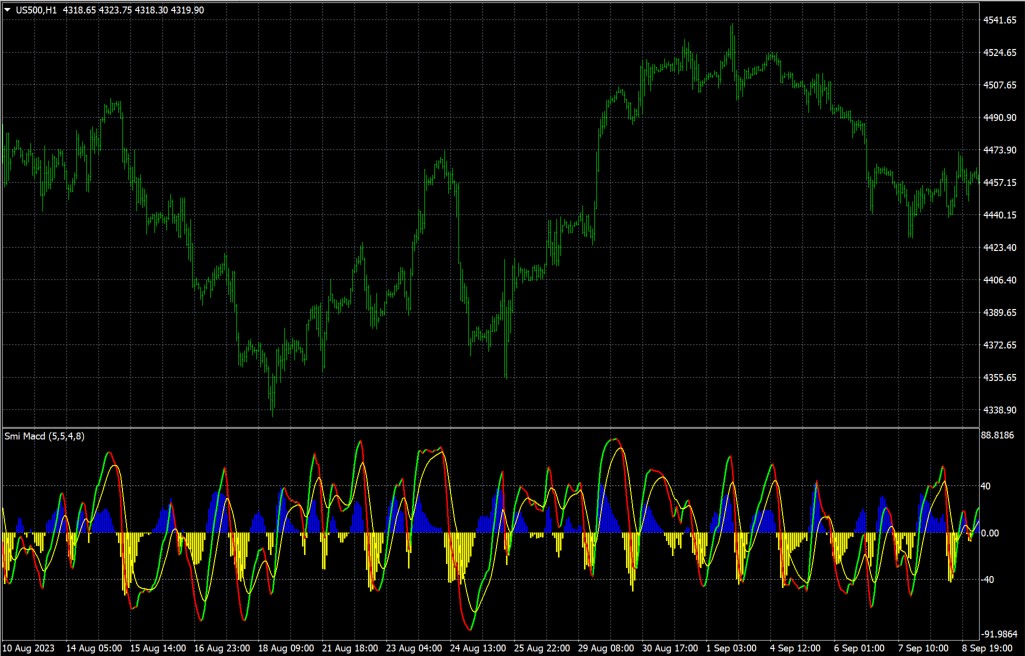Click the 24 Aug 13:00 time label
This screenshot has width=1025, height=656.
click(x=478, y=649)
